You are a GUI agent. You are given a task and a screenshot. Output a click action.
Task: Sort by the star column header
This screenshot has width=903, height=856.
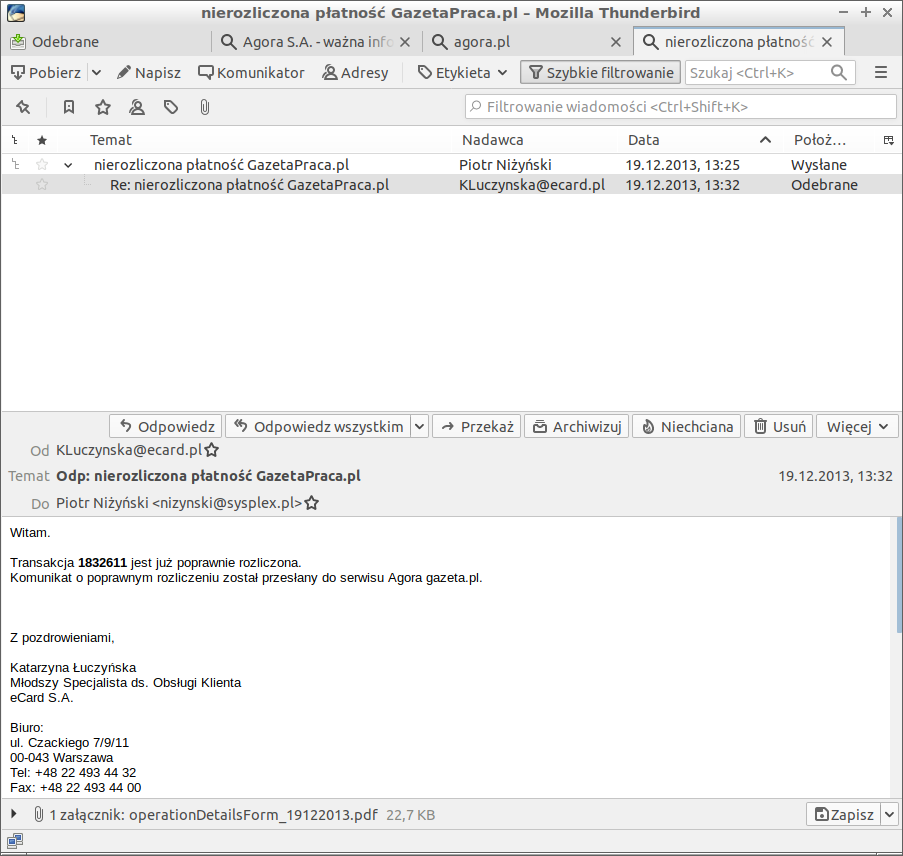(42, 140)
